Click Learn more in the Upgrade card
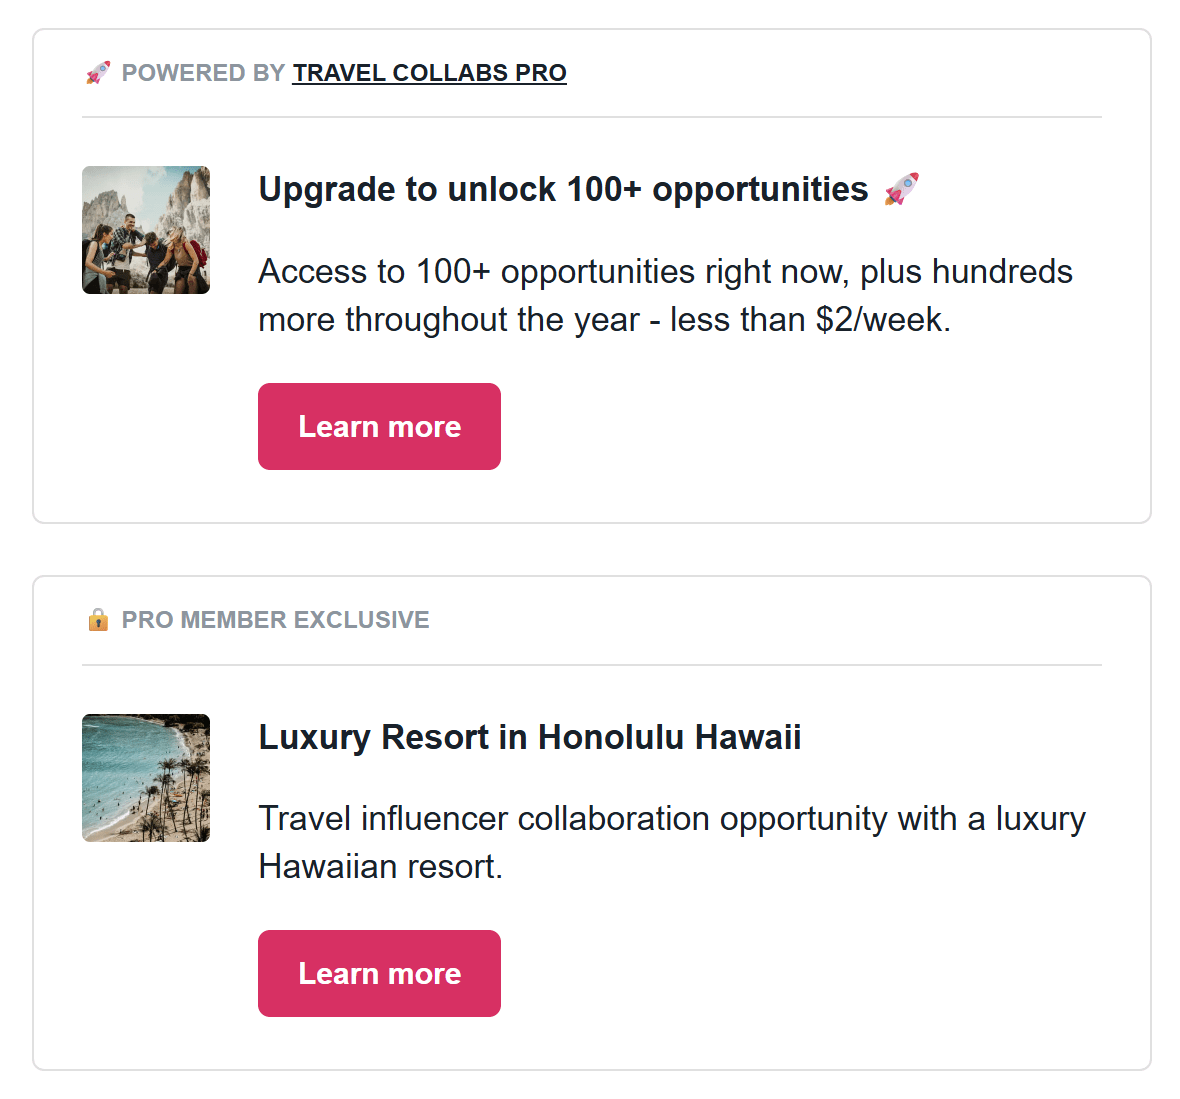The height and width of the screenshot is (1099, 1180). pos(379,426)
